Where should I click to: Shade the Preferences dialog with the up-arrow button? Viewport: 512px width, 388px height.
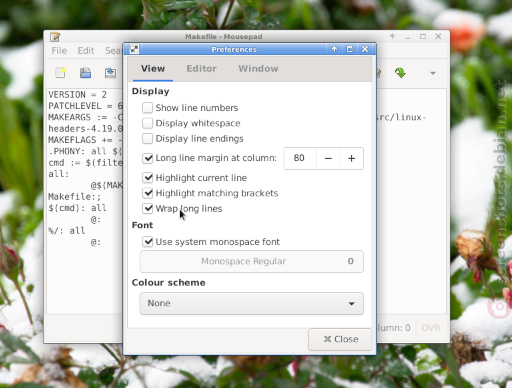tap(334, 49)
